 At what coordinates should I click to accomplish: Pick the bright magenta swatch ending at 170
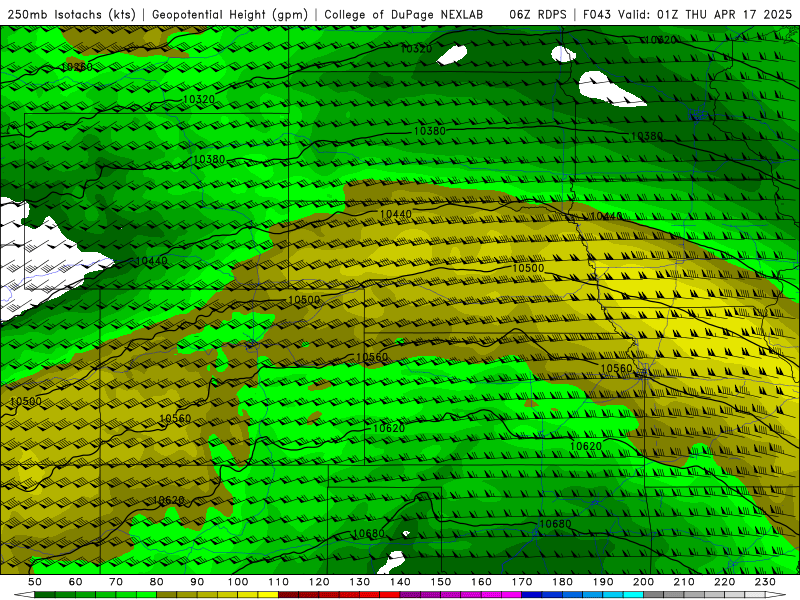tap(511, 595)
